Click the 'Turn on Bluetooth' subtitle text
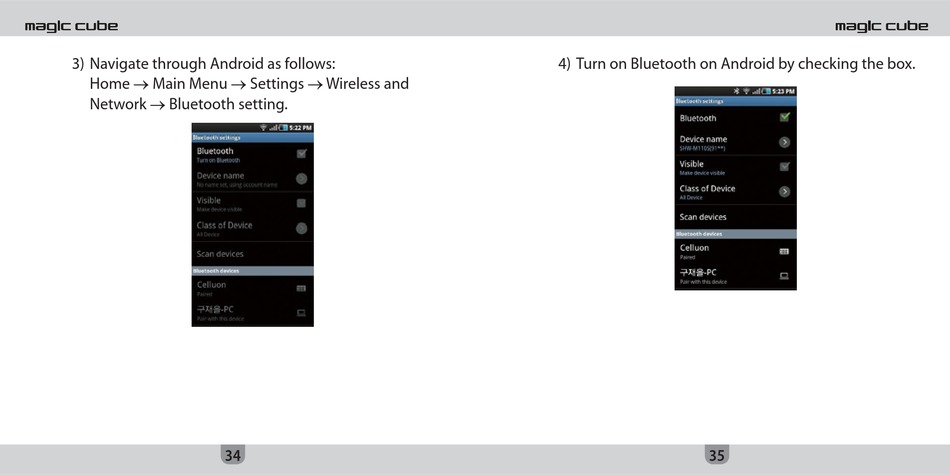This screenshot has height=475, width=950. pos(218,161)
